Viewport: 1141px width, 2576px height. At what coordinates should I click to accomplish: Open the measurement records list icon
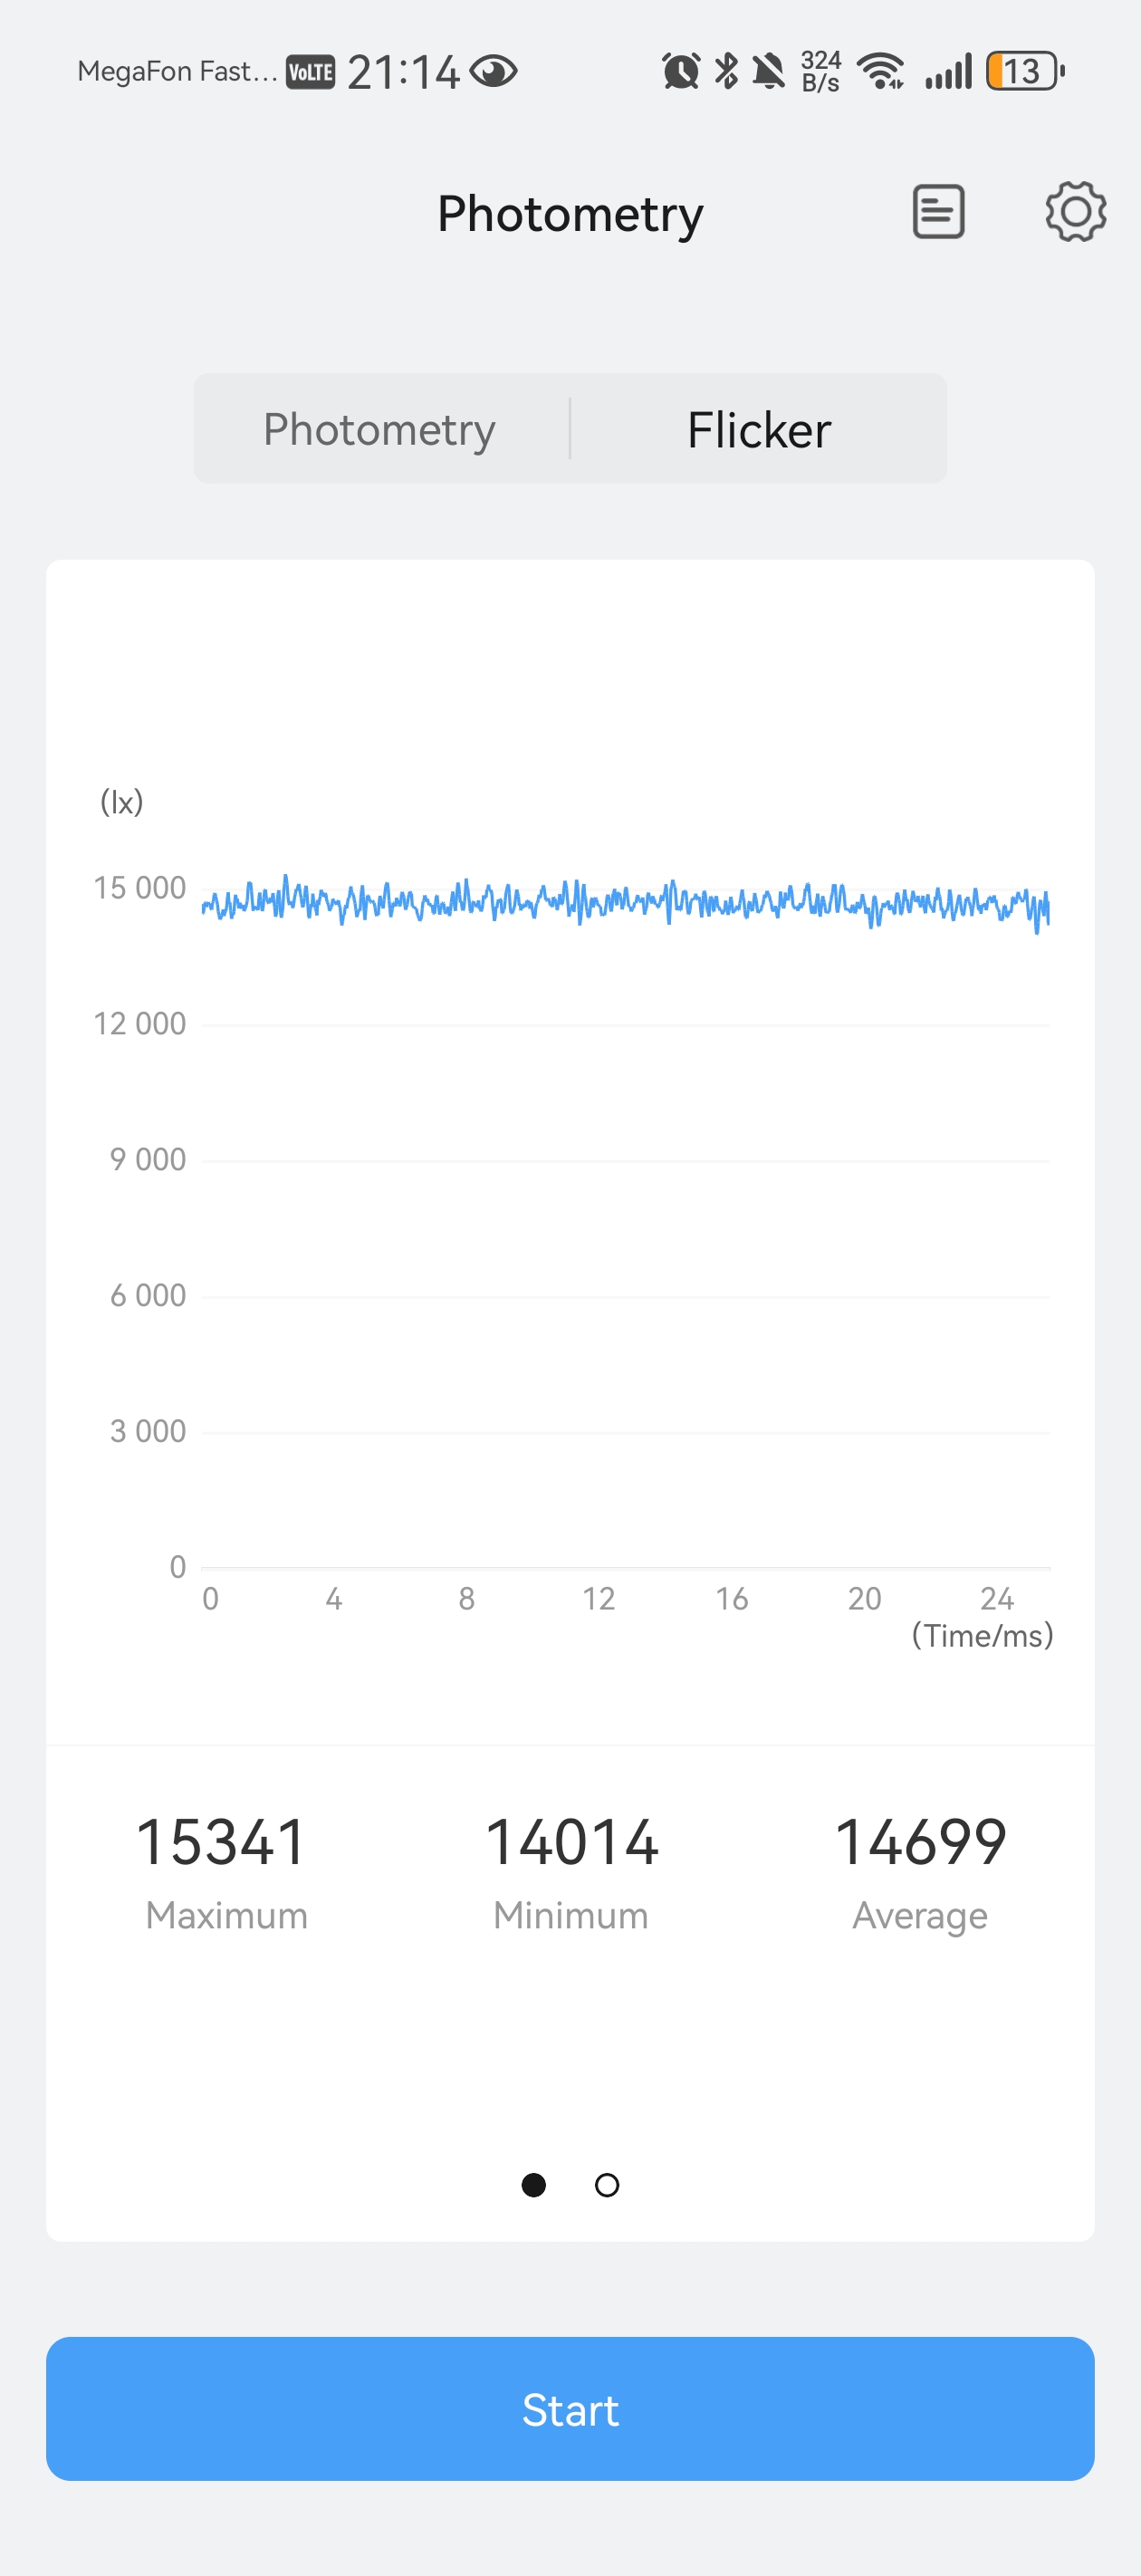click(x=938, y=212)
